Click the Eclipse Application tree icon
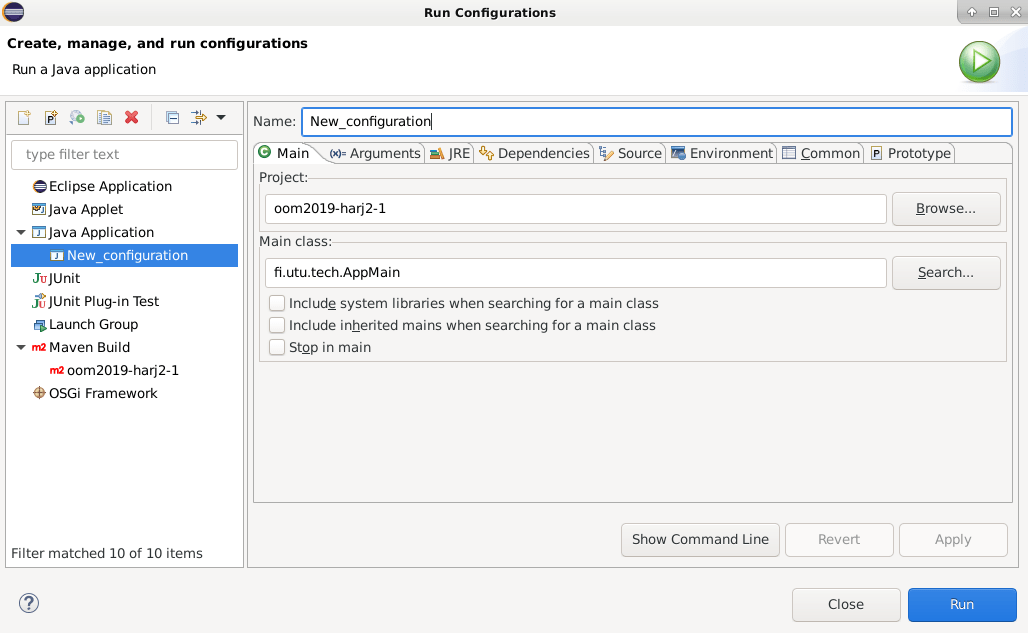Screen dimensions: 1028x633 39,187
